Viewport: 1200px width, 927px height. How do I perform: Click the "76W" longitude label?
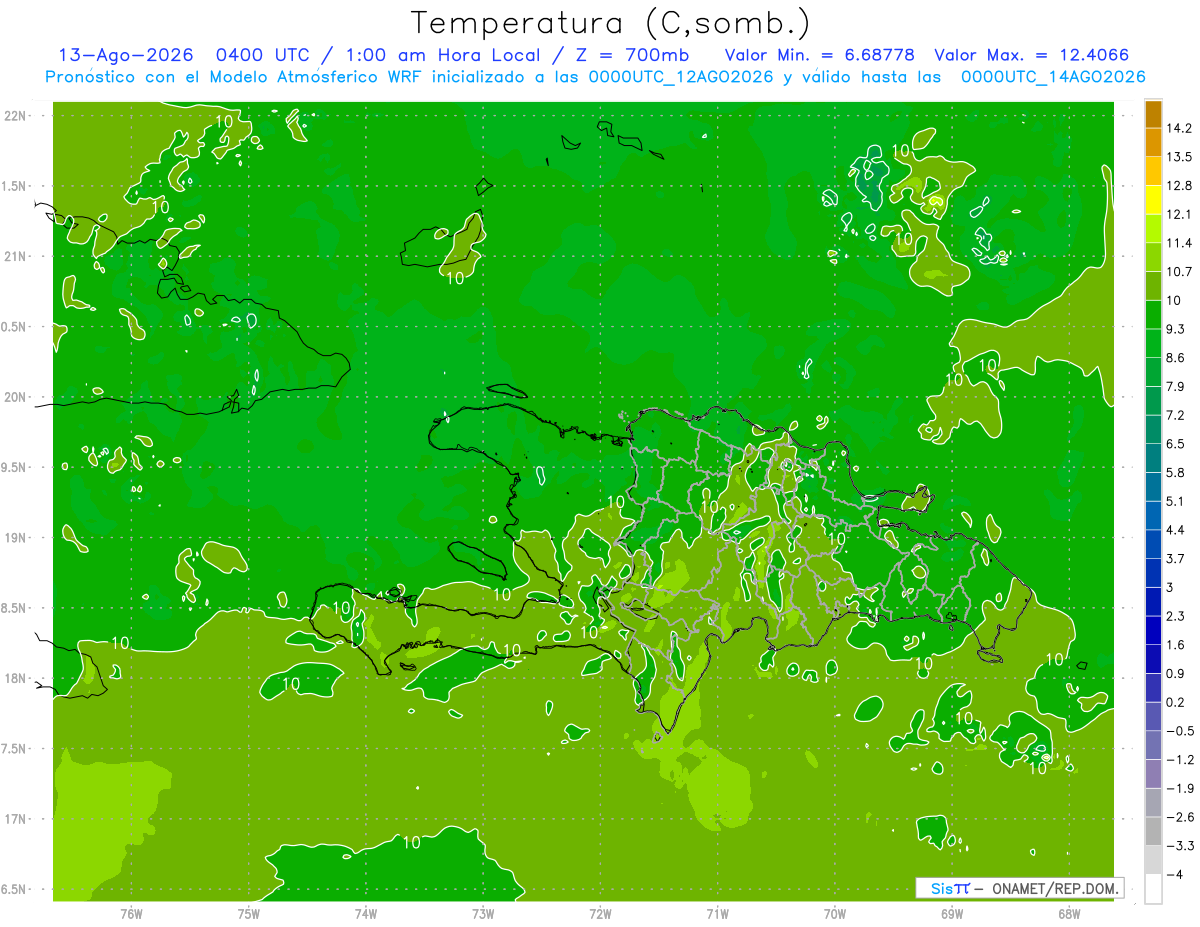(x=131, y=913)
